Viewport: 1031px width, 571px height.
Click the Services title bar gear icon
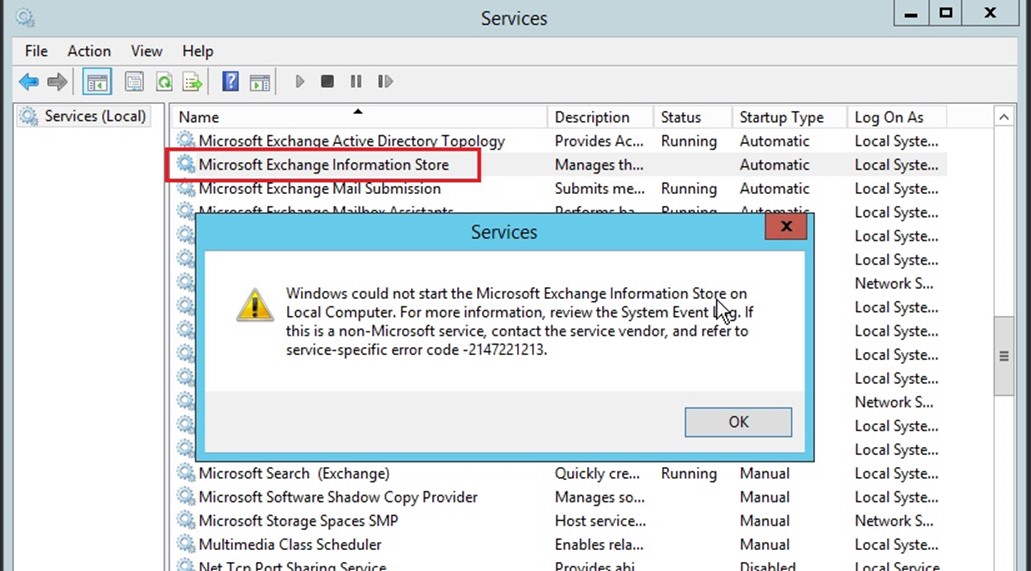25,17
